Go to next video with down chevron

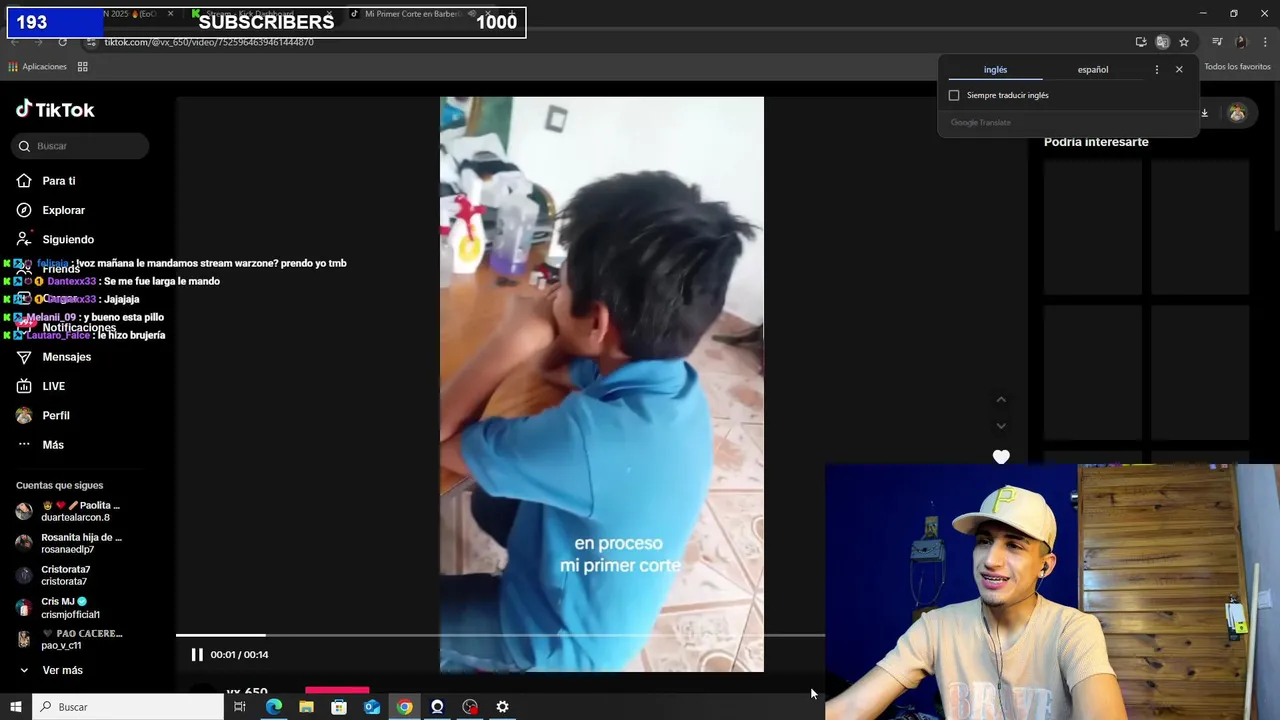pyautogui.click(x=1001, y=426)
